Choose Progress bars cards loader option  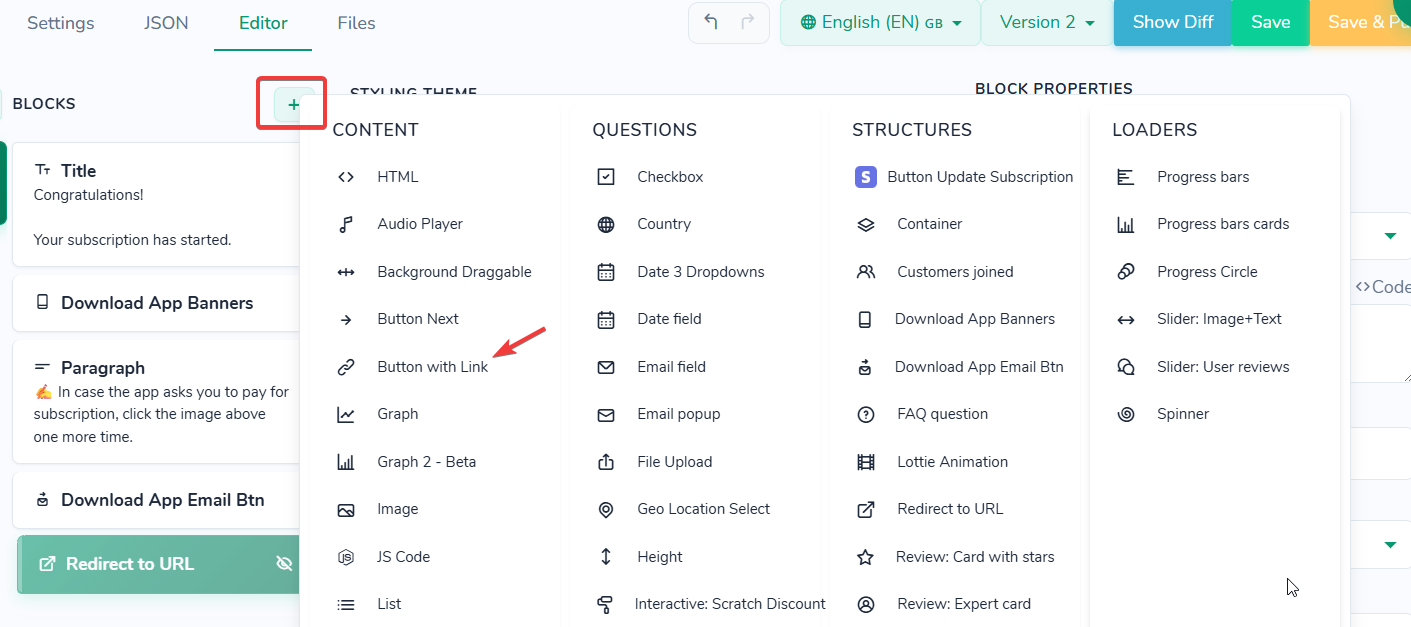pyautogui.click(x=1223, y=224)
